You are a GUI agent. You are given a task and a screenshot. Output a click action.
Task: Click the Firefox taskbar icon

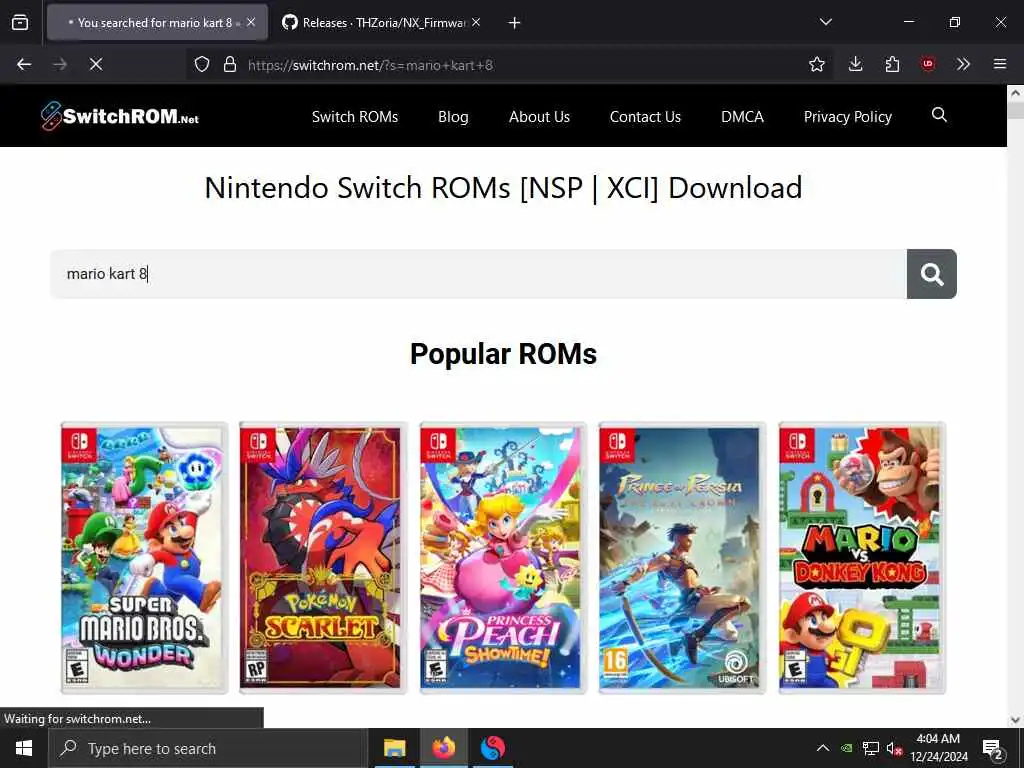[x=443, y=748]
